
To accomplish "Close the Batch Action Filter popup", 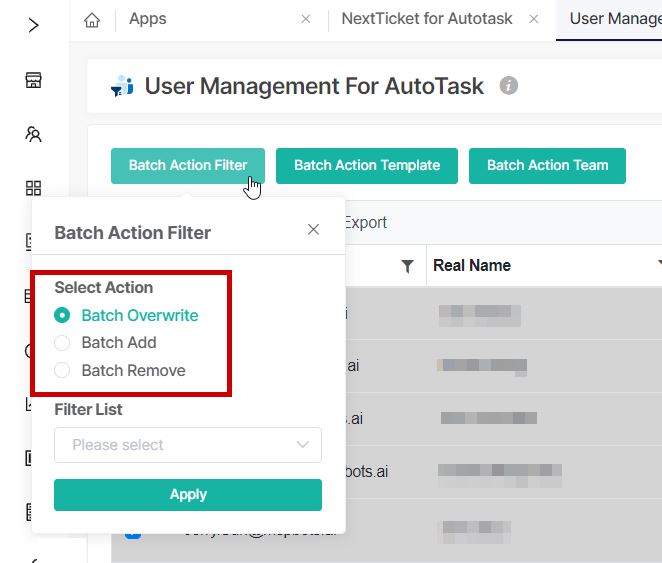I will click(313, 229).
